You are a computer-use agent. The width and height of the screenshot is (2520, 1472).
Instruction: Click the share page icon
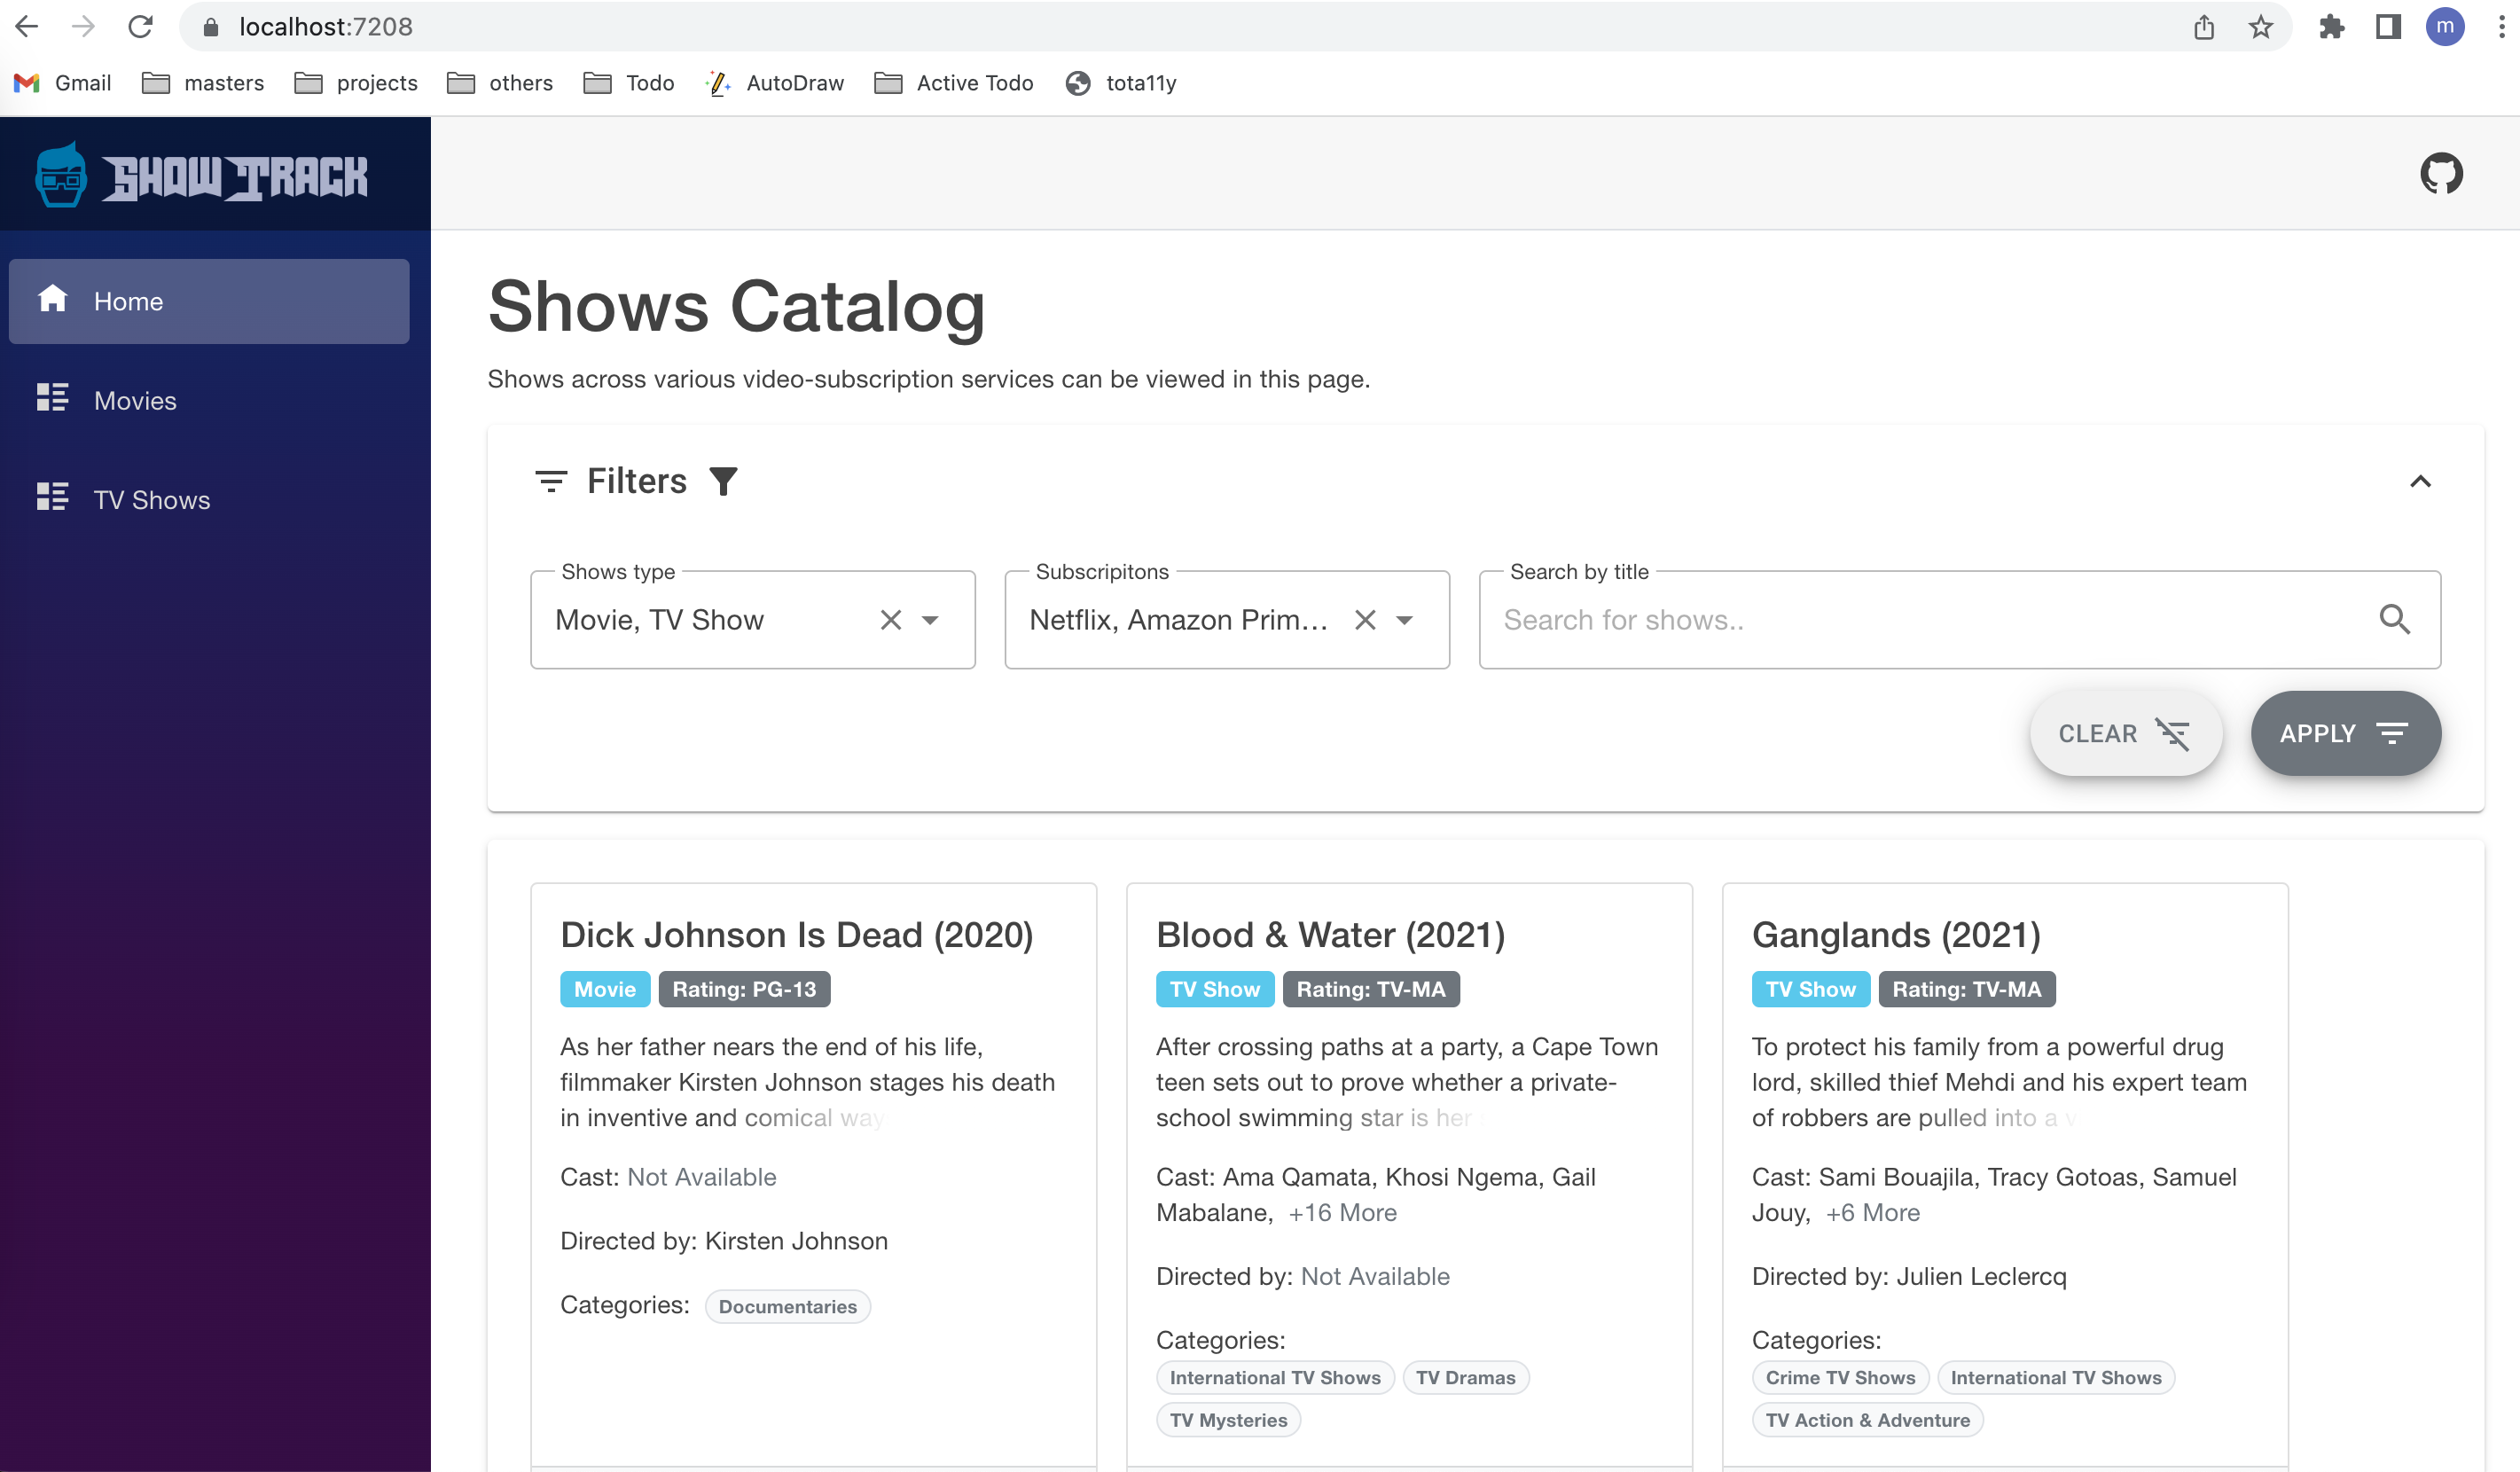(x=2204, y=27)
